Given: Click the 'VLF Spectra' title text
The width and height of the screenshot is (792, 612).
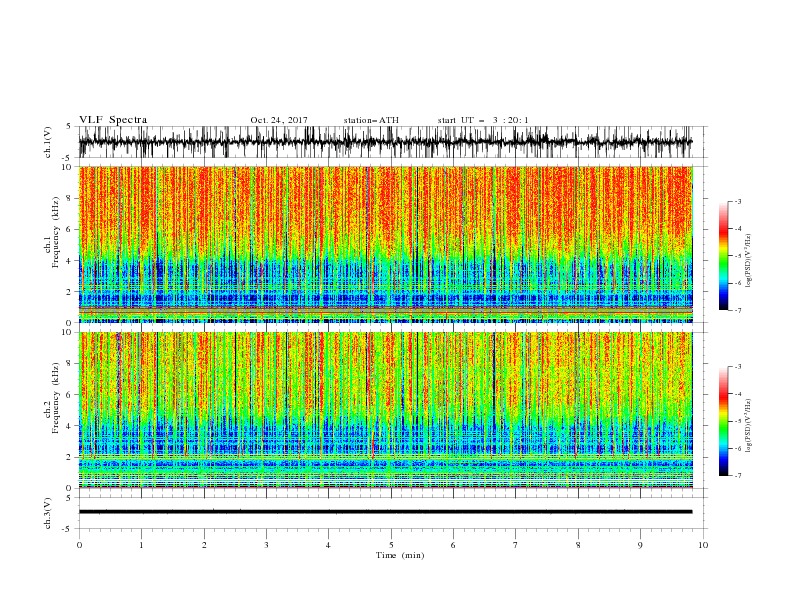Looking at the screenshot, I should pyautogui.click(x=113, y=120).
